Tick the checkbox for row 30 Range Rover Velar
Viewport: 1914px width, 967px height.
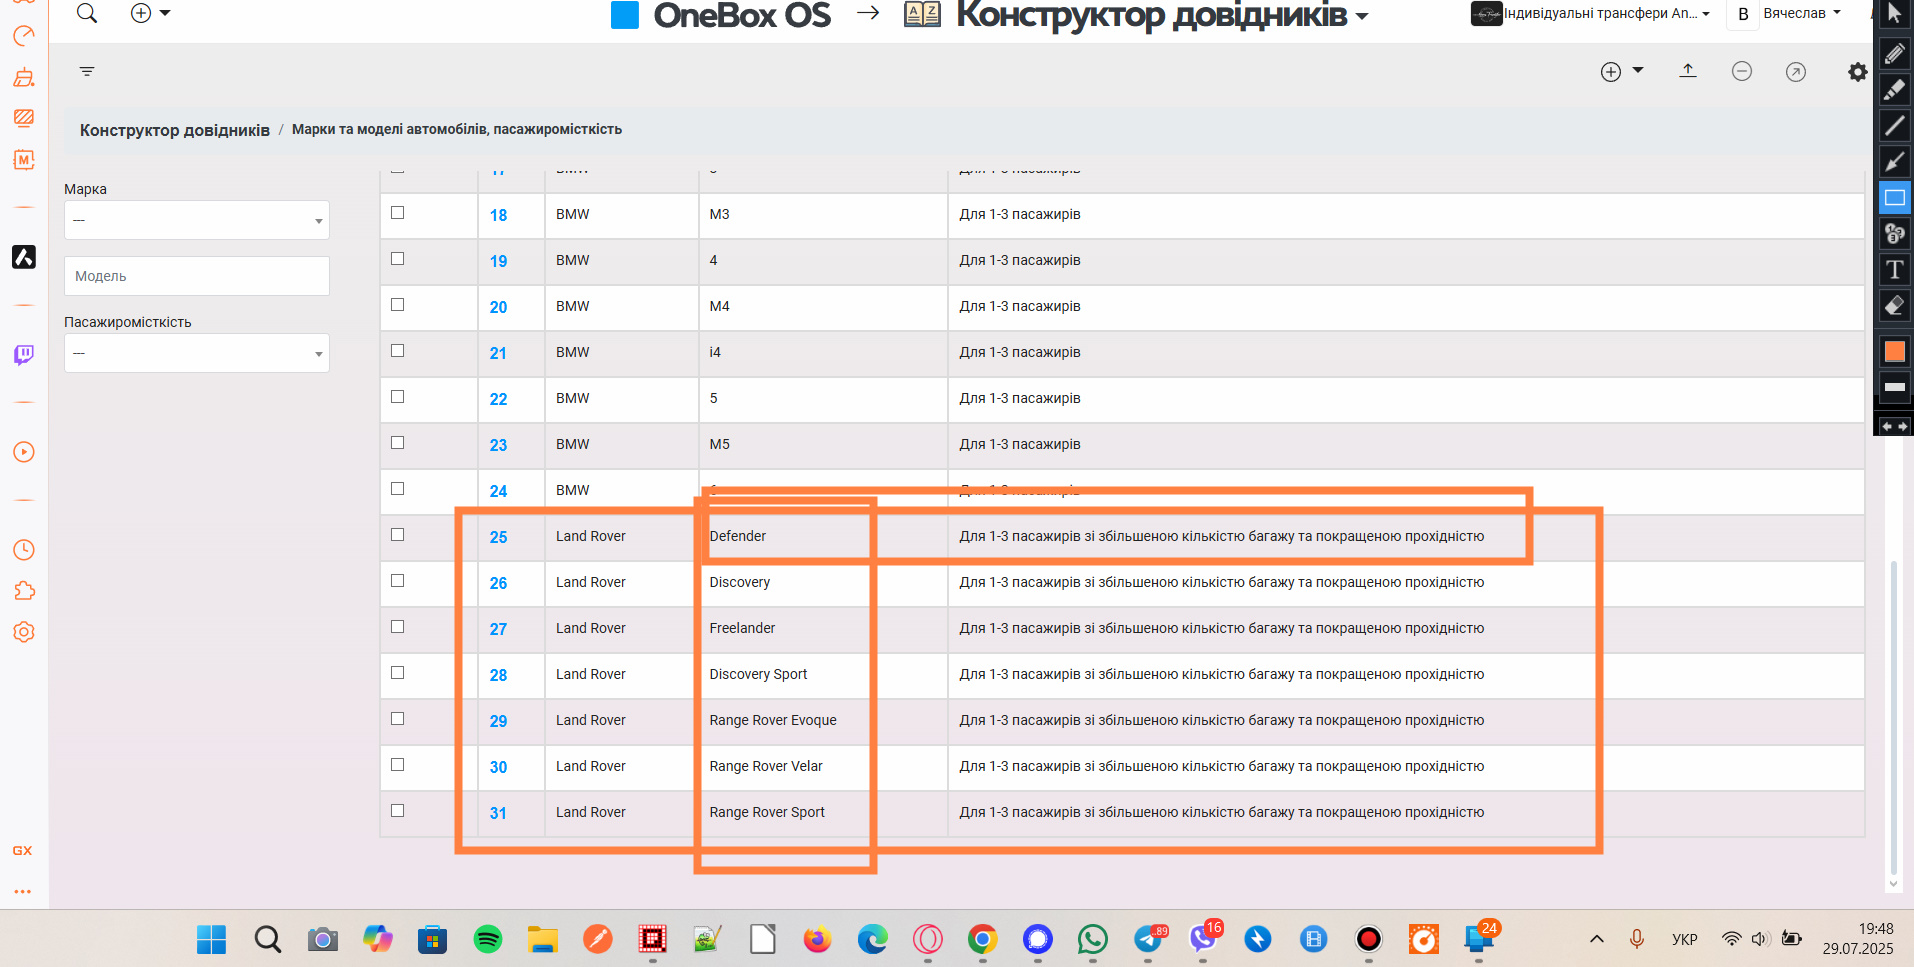pyautogui.click(x=397, y=764)
